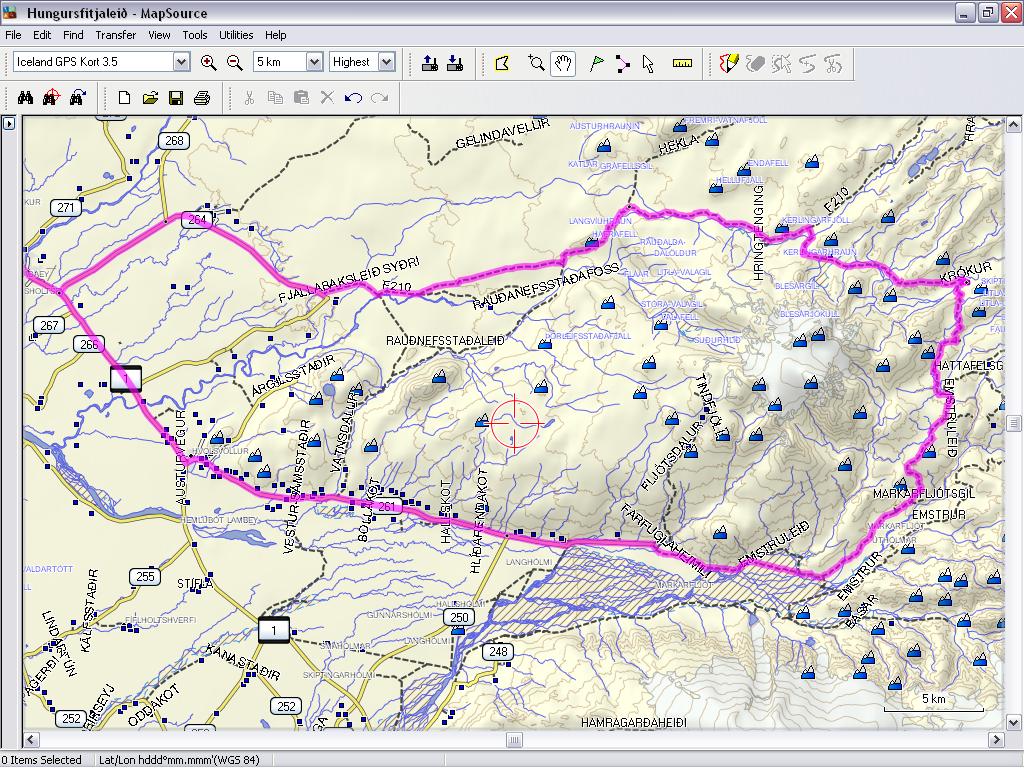
Task: Expand the 5 km zoom scale dropdown
Action: coord(313,62)
